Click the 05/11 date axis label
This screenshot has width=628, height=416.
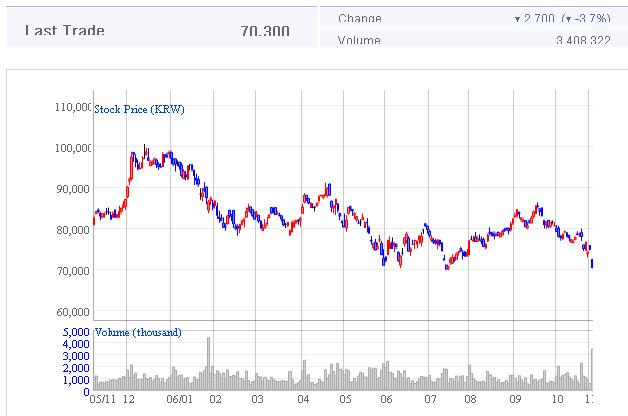click(x=102, y=398)
